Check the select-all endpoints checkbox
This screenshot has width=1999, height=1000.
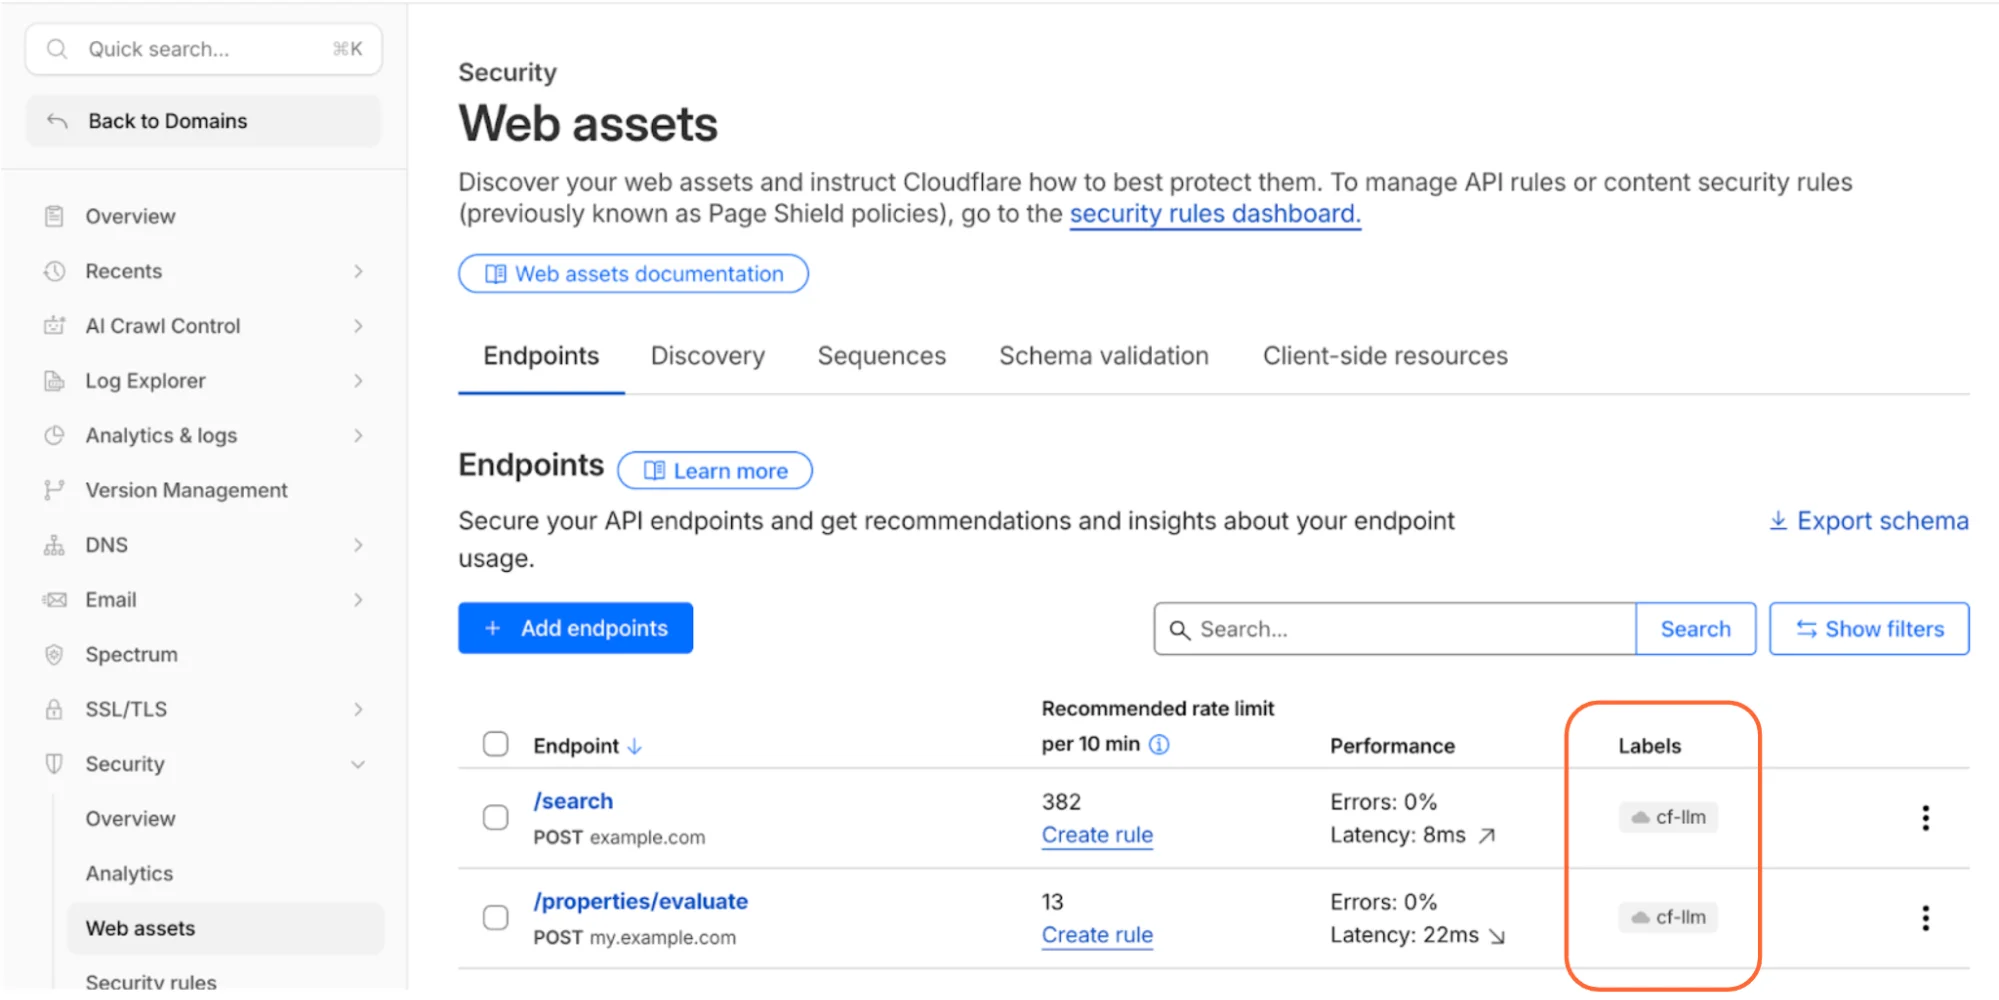pyautogui.click(x=495, y=744)
